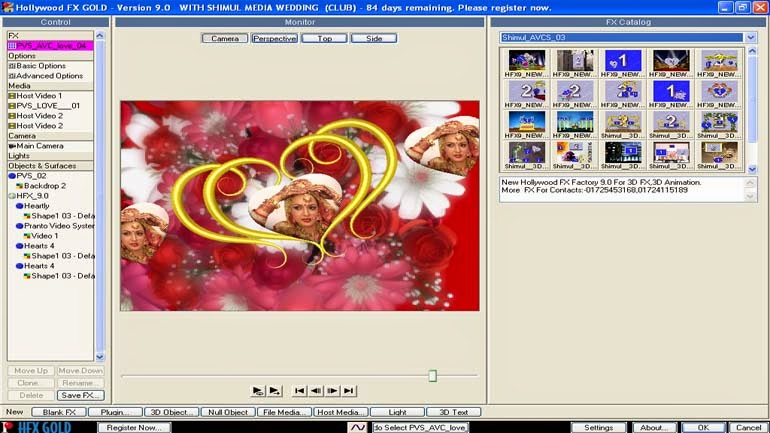Click the Move Up button
This screenshot has height=433, width=770.
tap(31, 371)
